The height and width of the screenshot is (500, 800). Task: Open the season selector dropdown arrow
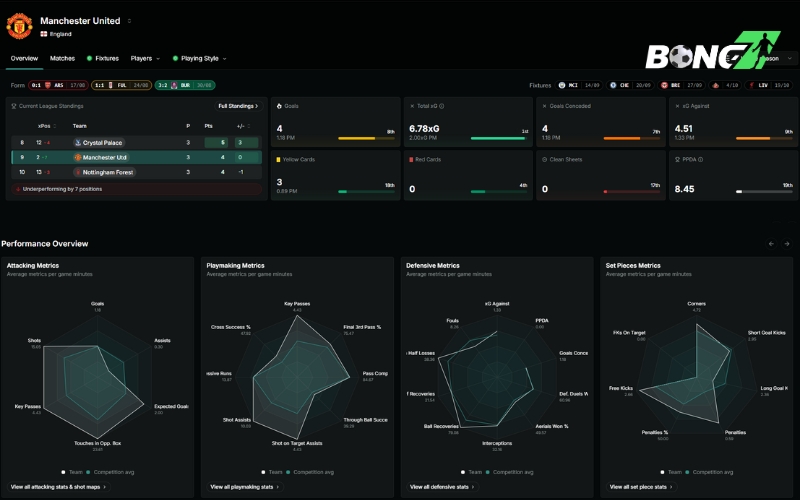click(x=790, y=58)
